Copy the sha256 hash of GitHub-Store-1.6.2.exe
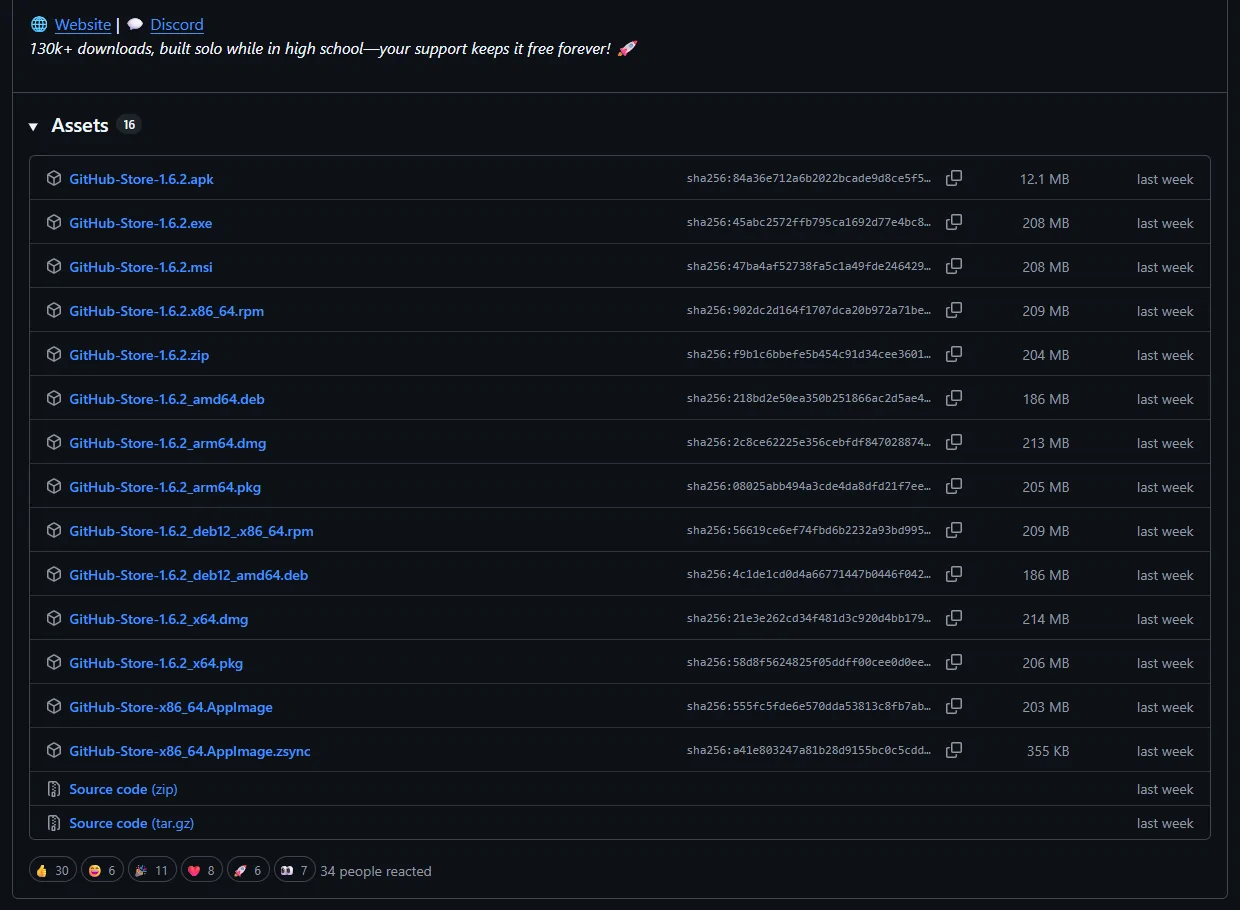This screenshot has width=1240, height=910. (x=953, y=222)
